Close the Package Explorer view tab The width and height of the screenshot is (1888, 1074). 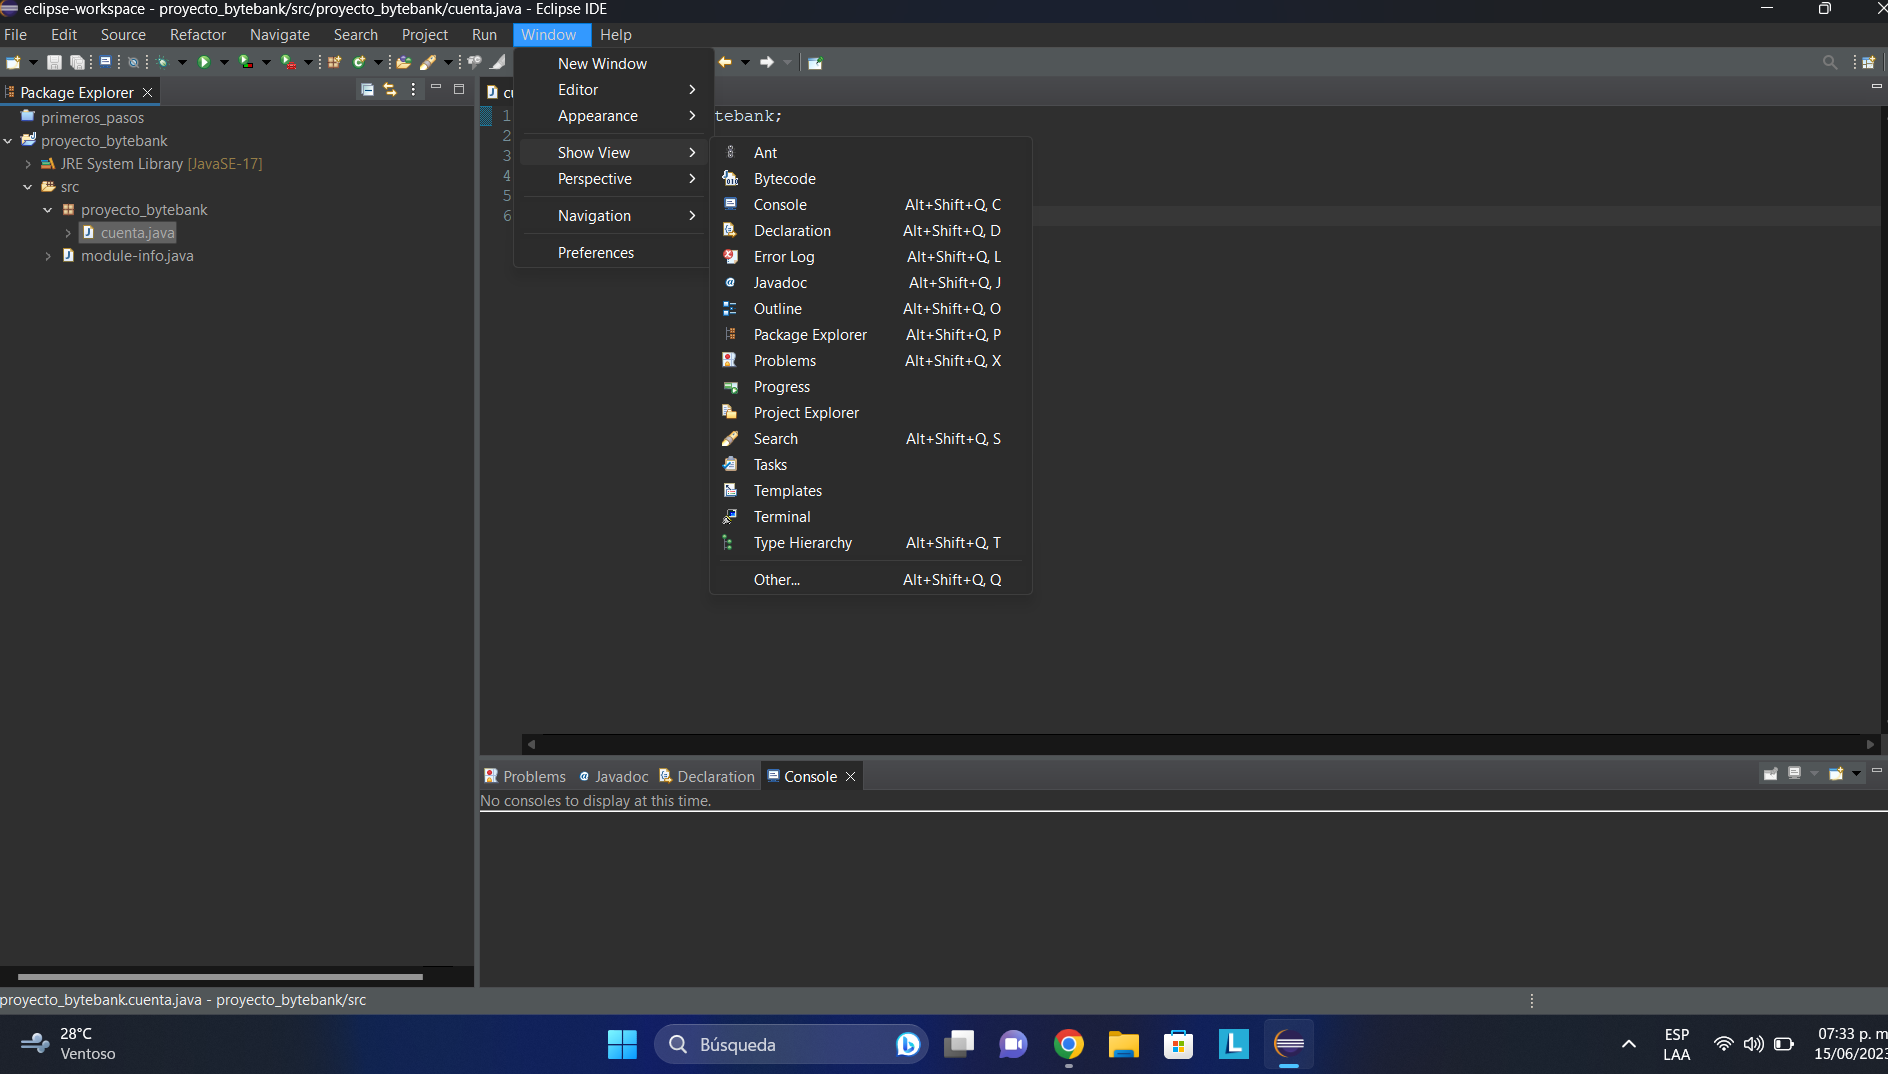tap(147, 92)
